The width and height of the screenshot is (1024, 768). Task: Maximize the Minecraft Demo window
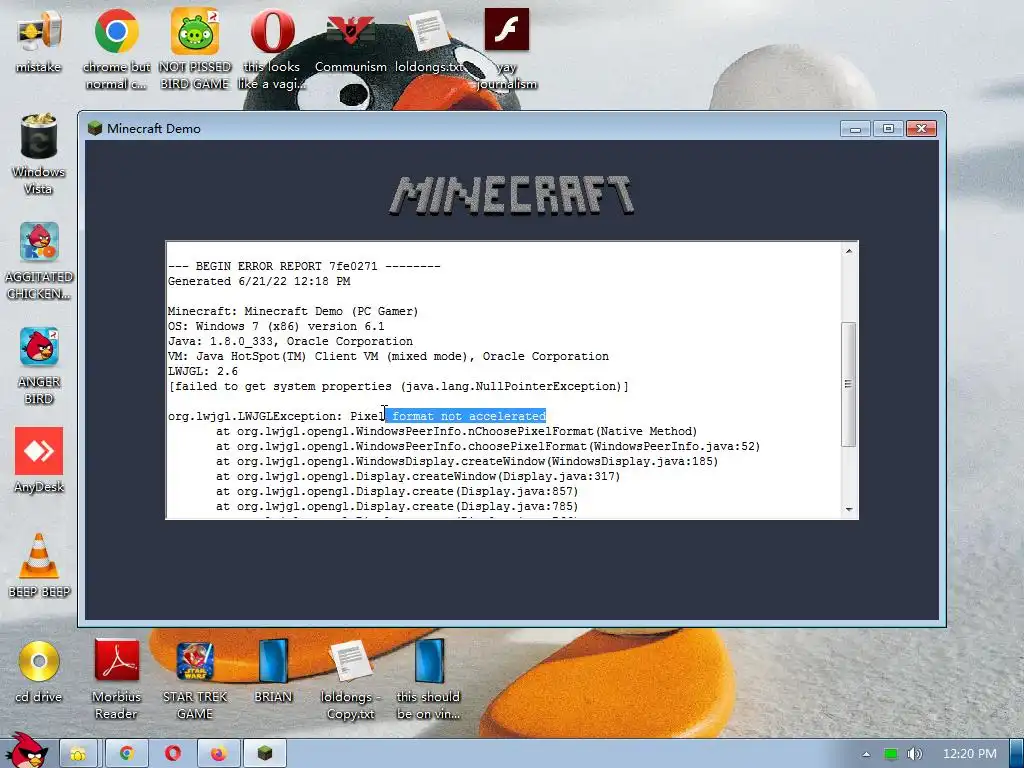pos(888,129)
